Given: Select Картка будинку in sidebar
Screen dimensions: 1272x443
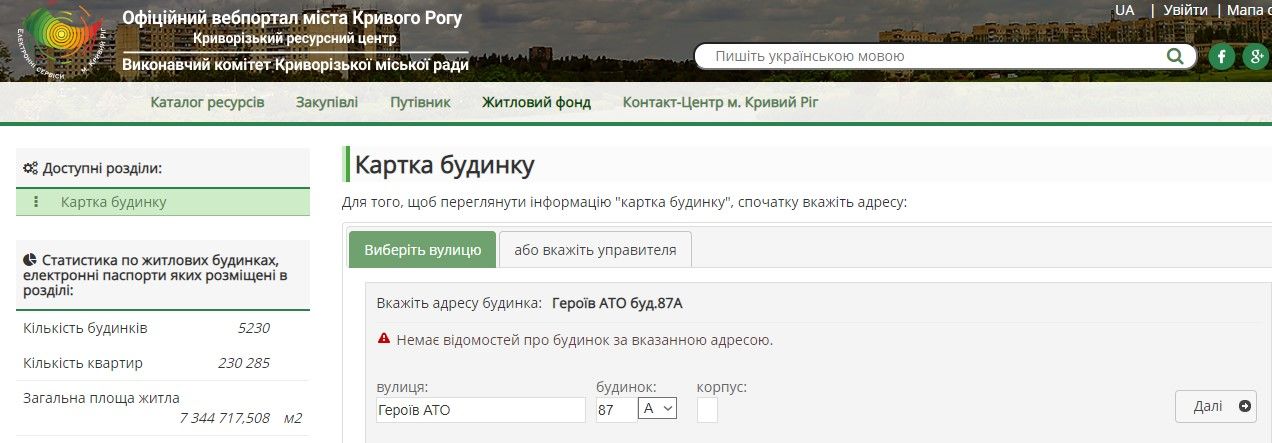Looking at the screenshot, I should click(163, 202).
